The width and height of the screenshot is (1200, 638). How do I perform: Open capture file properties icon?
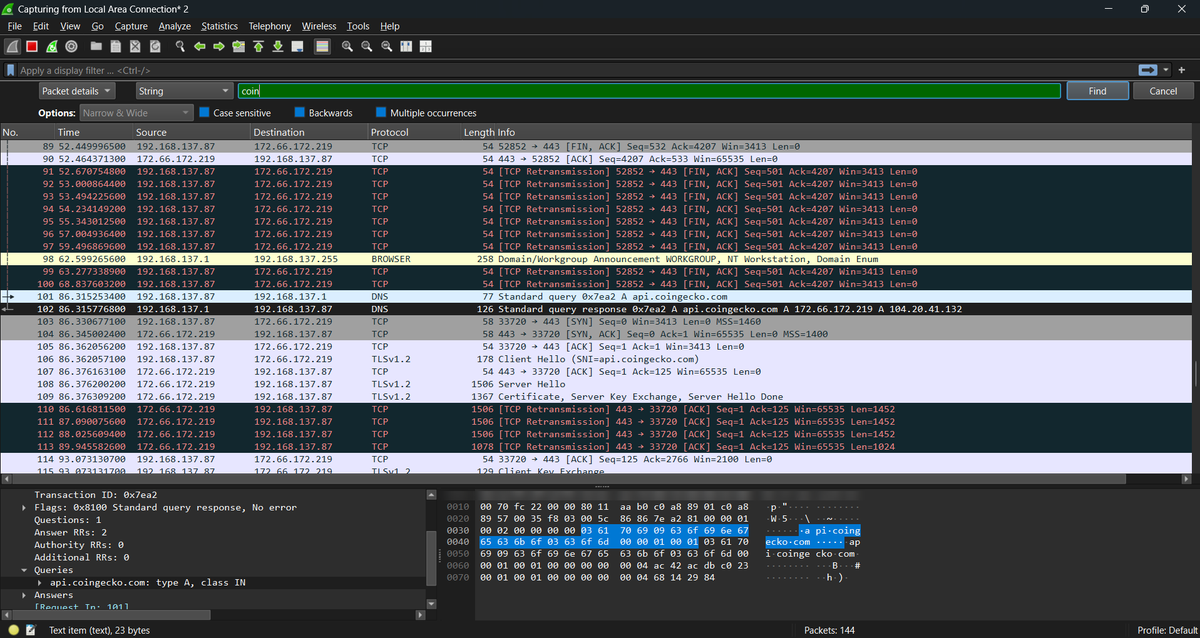pos(31,630)
